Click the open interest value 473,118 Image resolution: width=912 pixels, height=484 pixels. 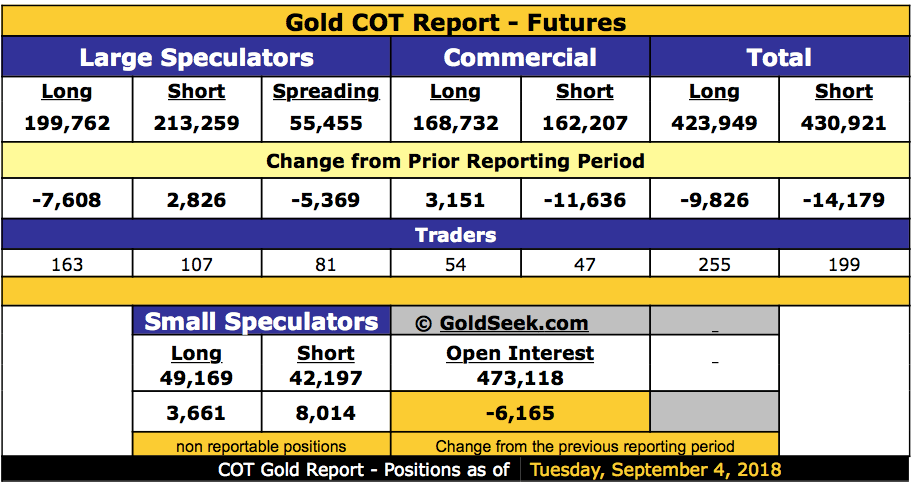(x=520, y=378)
